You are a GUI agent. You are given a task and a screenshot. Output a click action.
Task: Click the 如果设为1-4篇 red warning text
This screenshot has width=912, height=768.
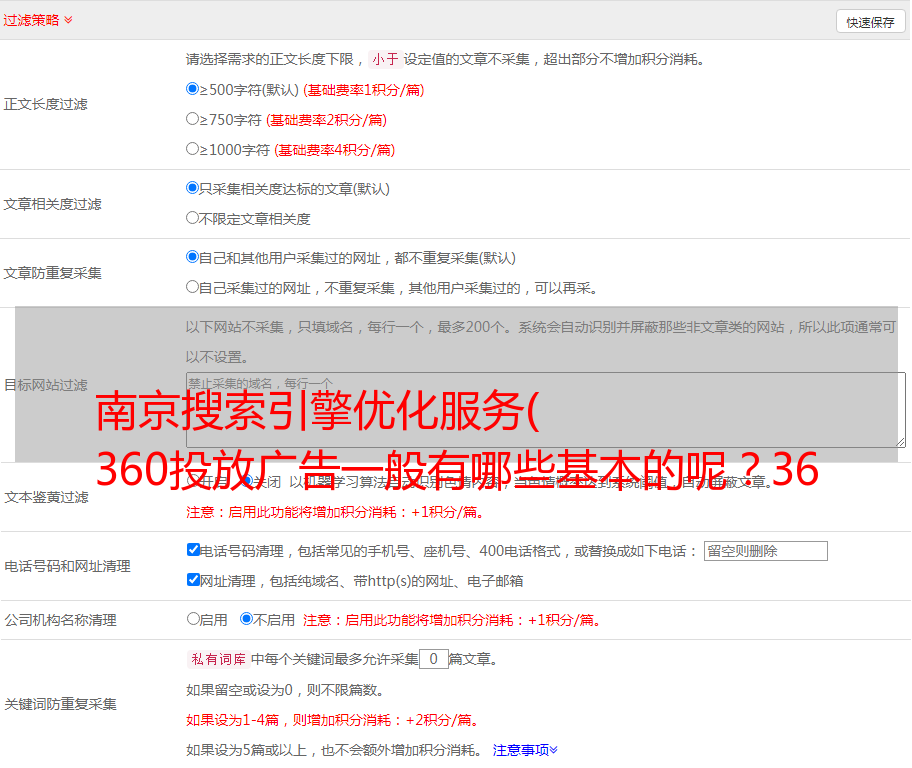[334, 720]
